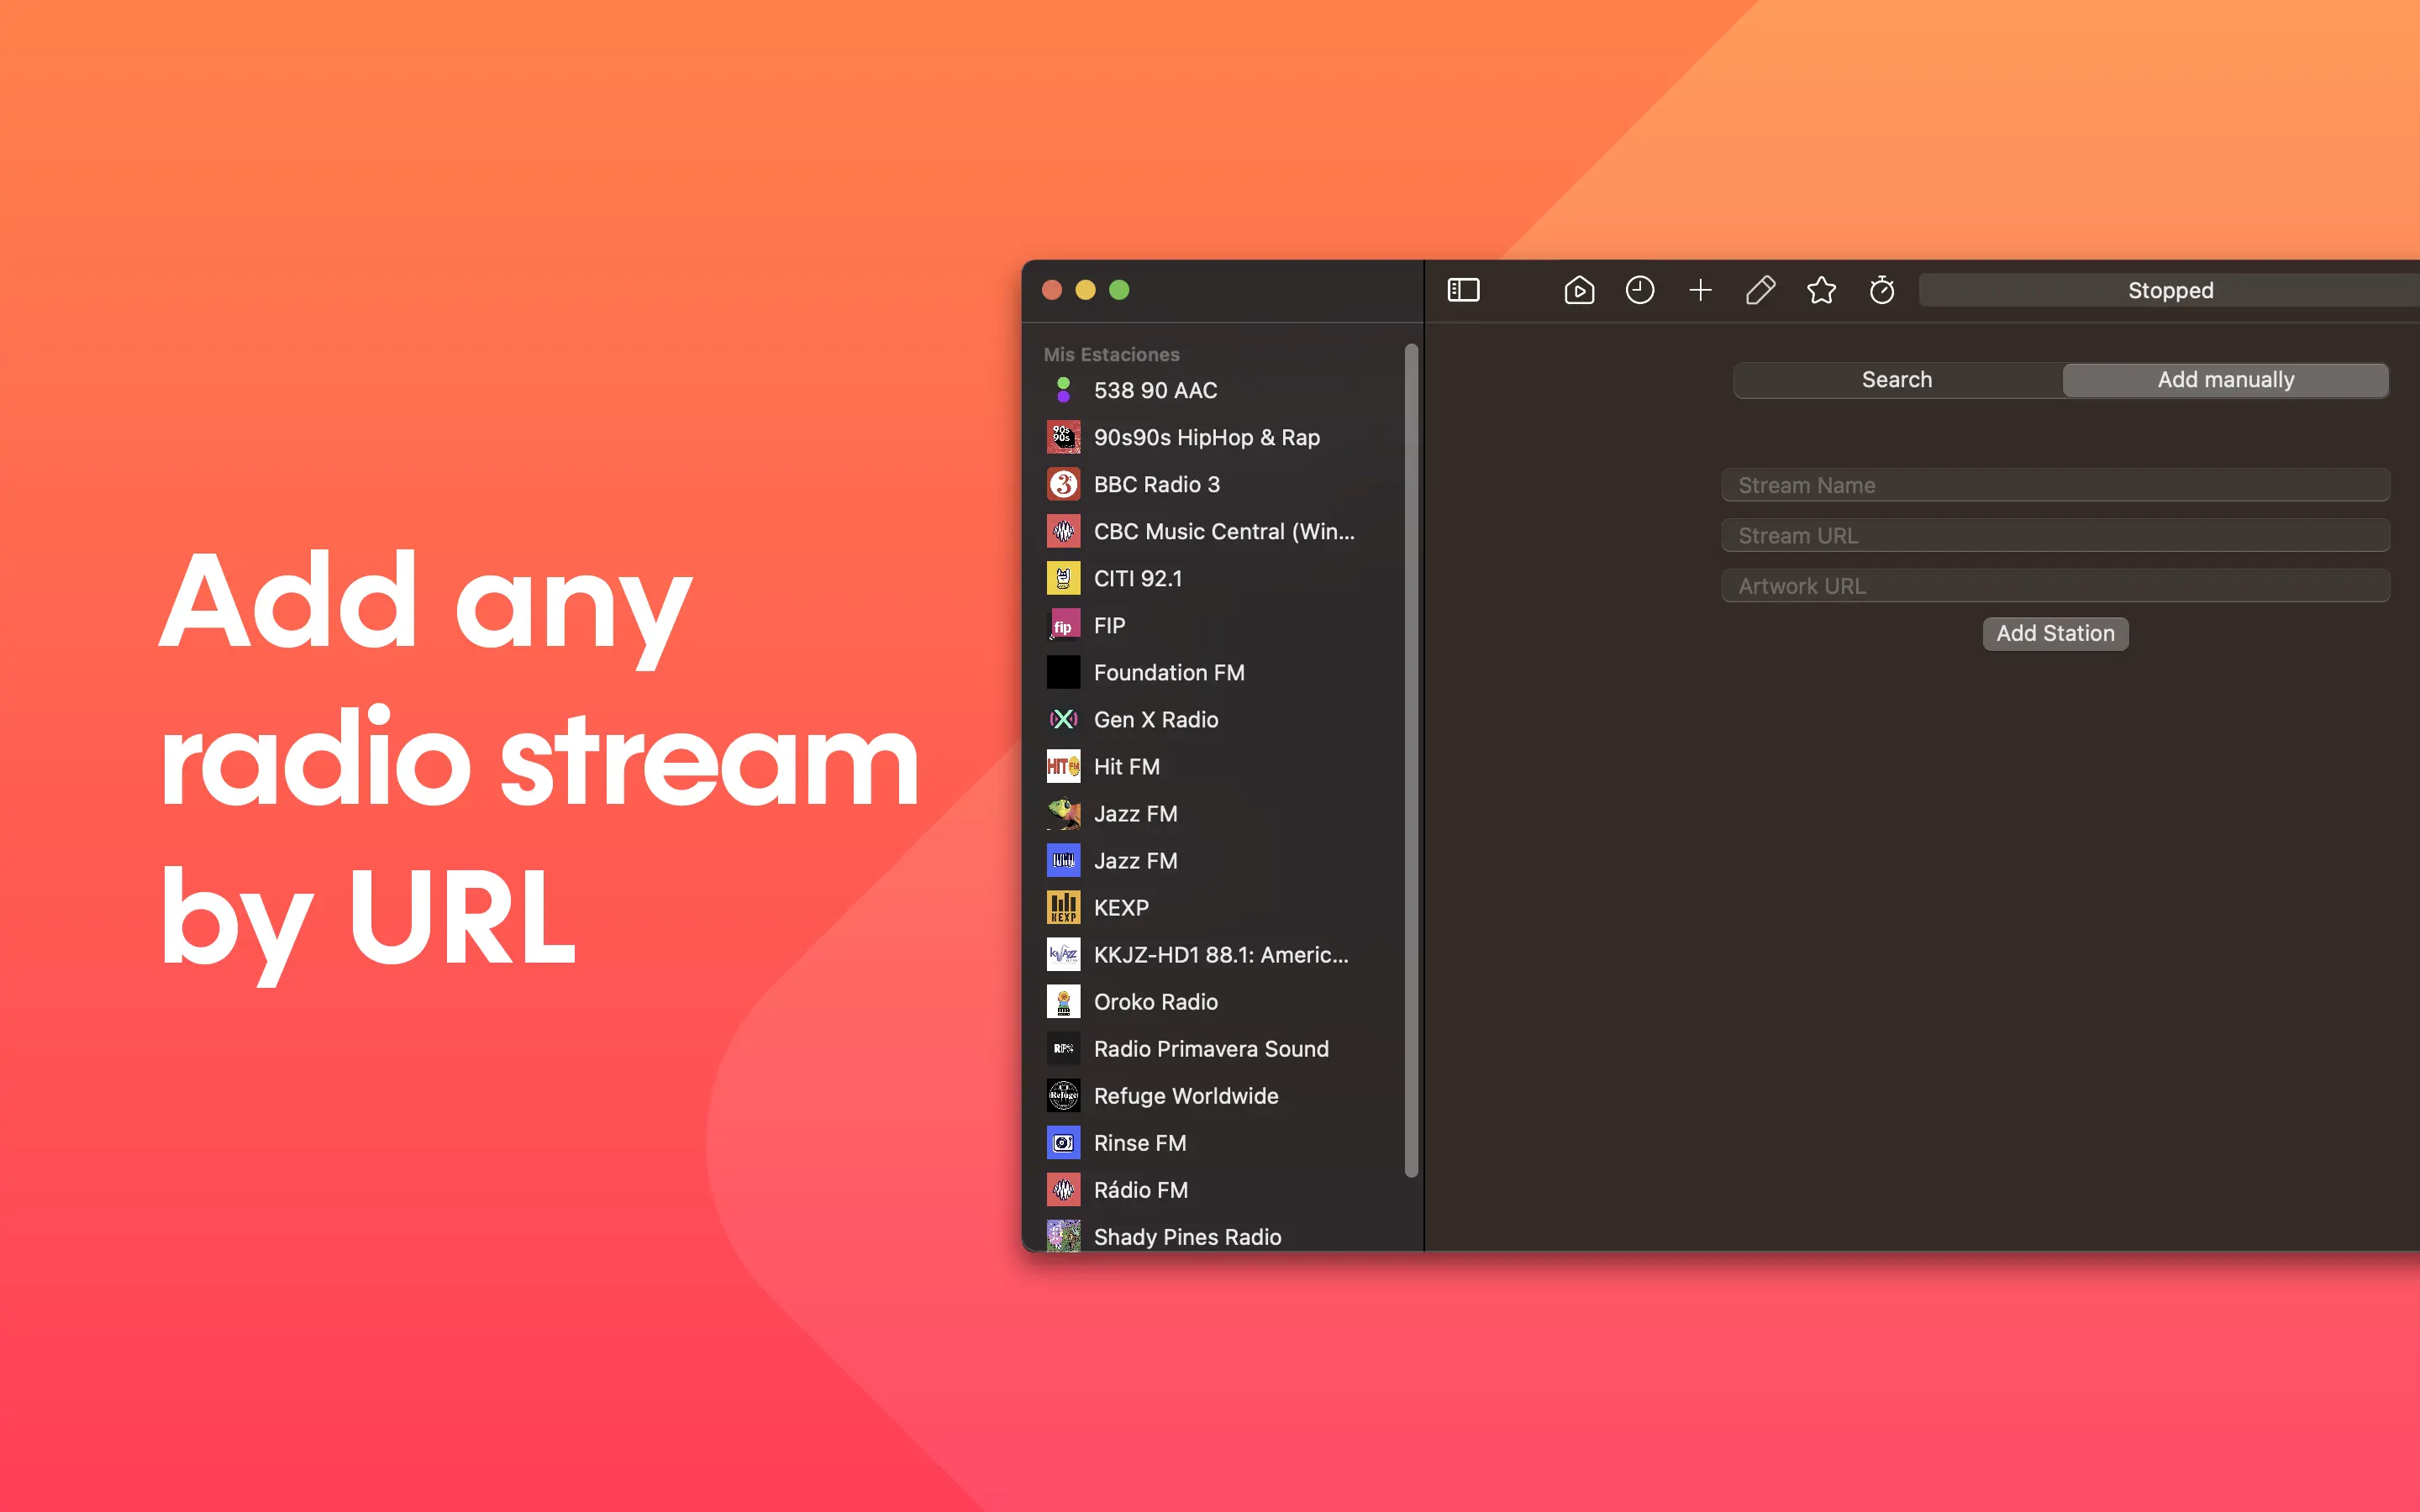2420x1512 pixels.
Task: Open the history clock icon
Action: click(x=1640, y=290)
